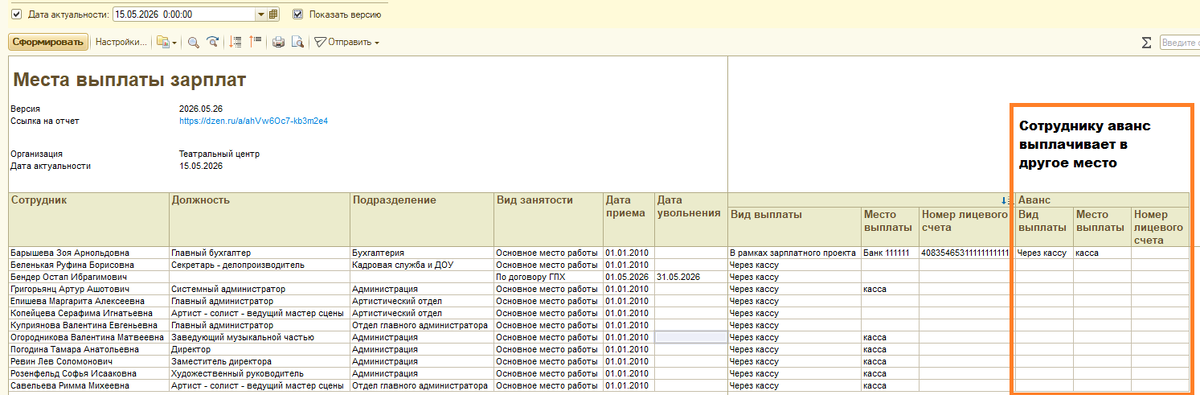Screen dimensions: 1200x395
Task: Click the Сформировать button
Action: [48, 42]
